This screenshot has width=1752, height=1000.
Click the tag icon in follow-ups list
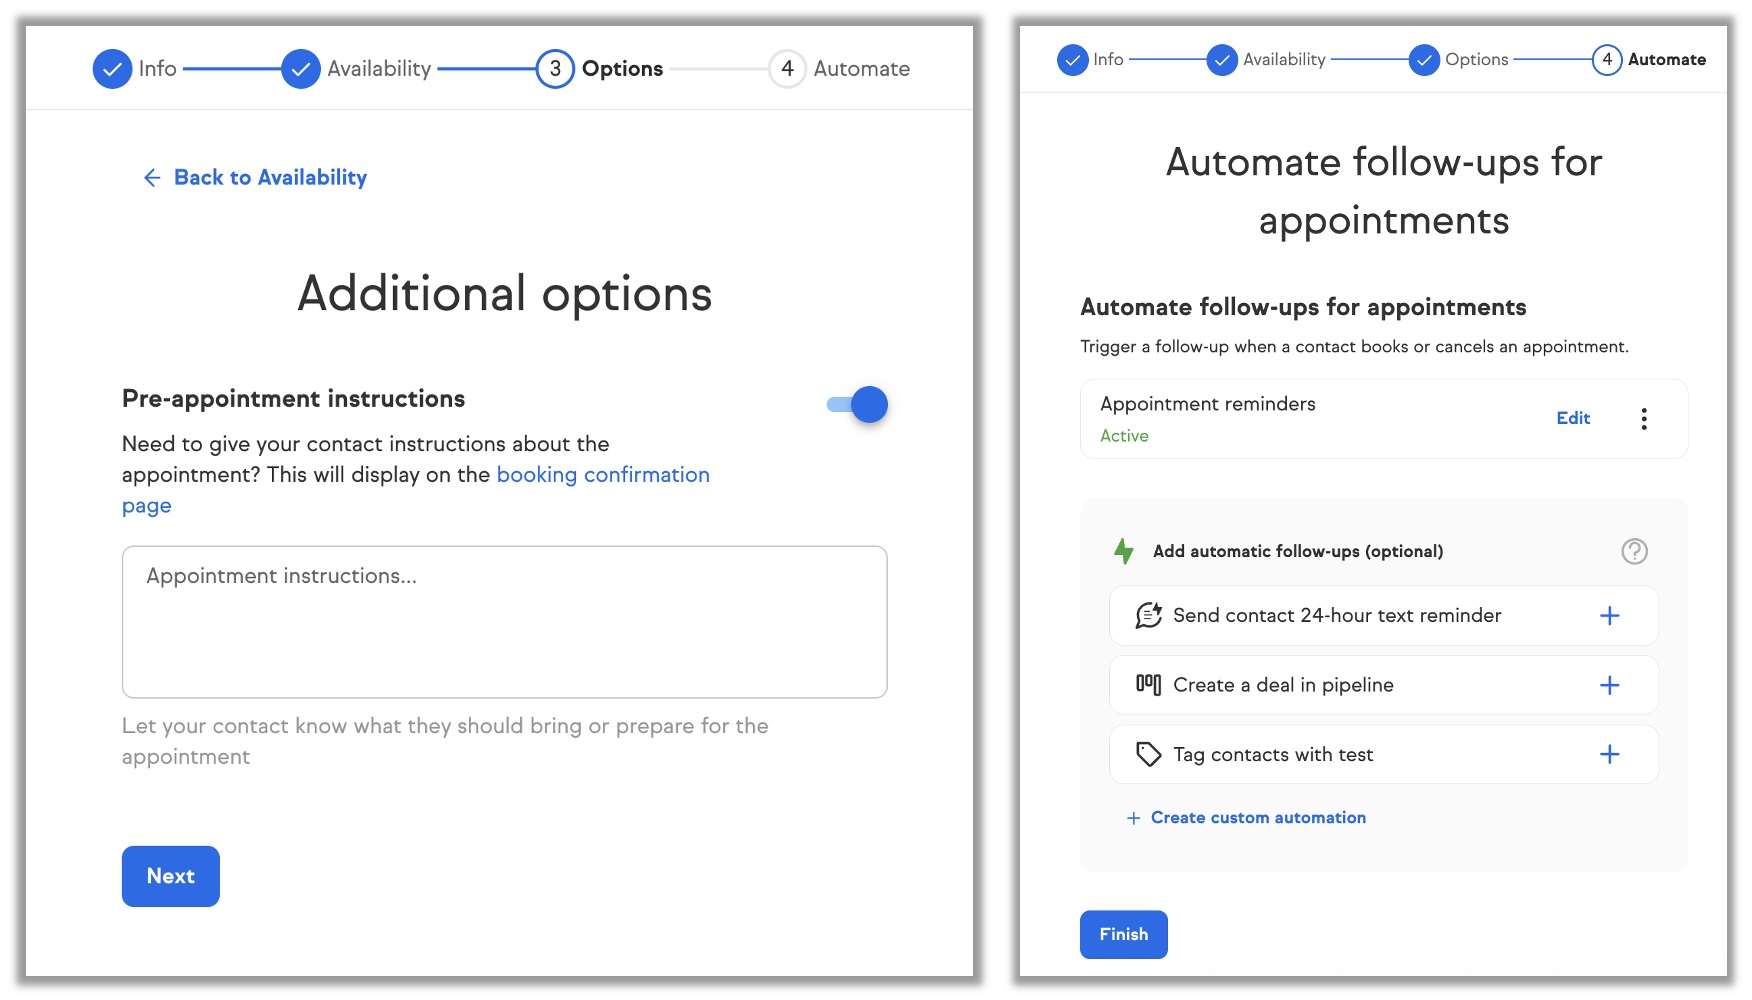tap(1148, 755)
